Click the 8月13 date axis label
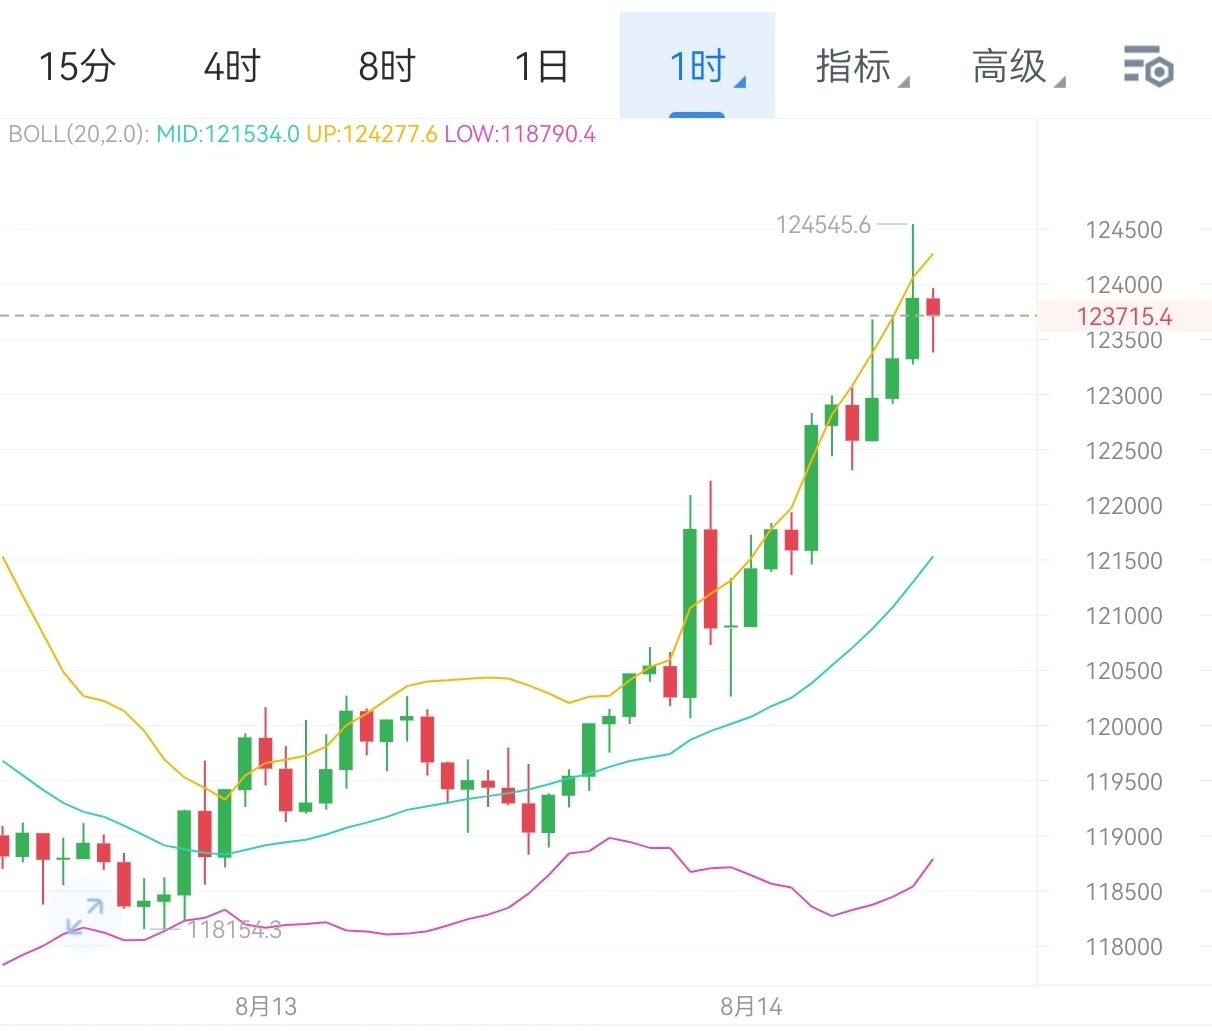The width and height of the screenshot is (1212, 1034). tap(265, 1007)
